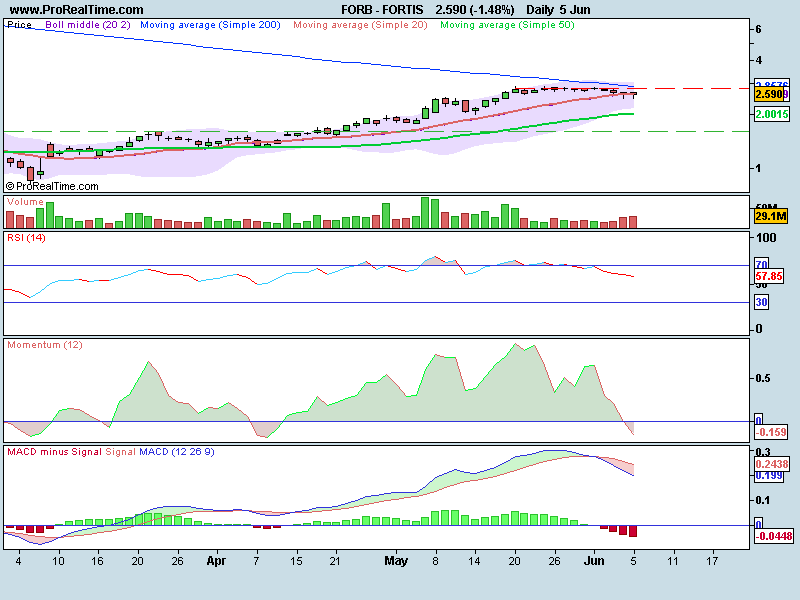Click the Daily 5 Jun timeframe text

[x=558, y=10]
